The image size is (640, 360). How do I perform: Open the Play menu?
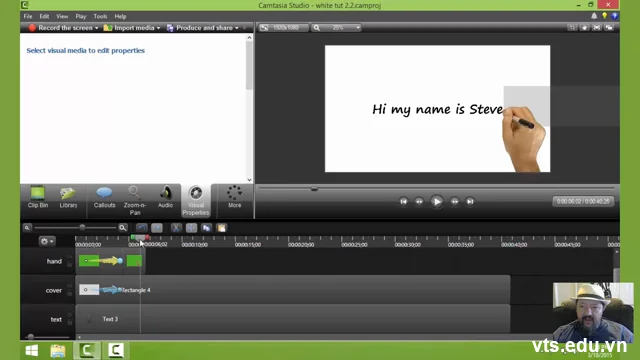click(x=81, y=16)
